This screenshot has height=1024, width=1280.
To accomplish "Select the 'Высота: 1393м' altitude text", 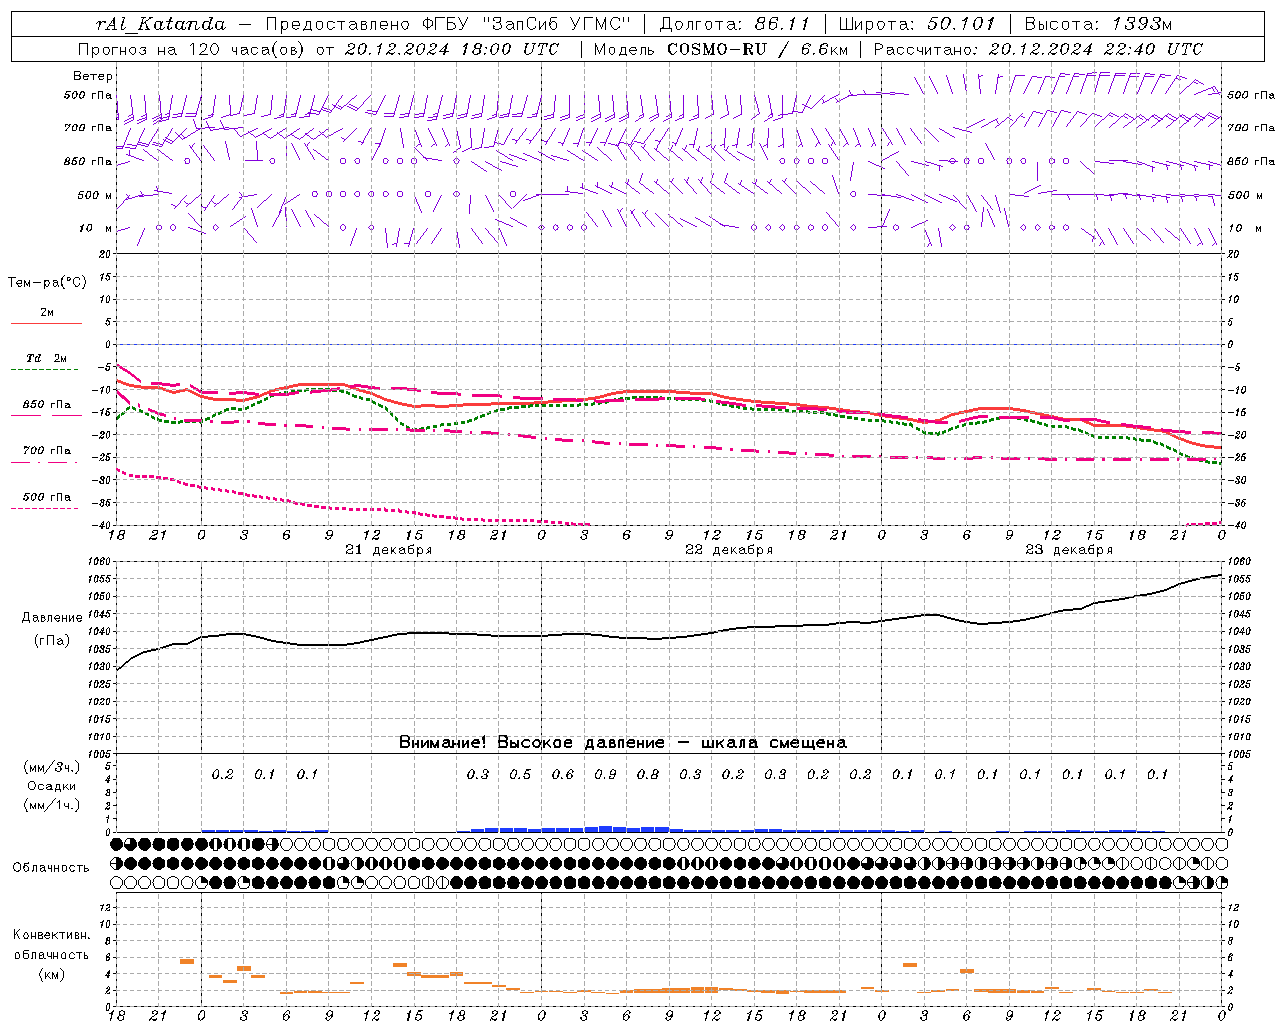I will [1098, 24].
